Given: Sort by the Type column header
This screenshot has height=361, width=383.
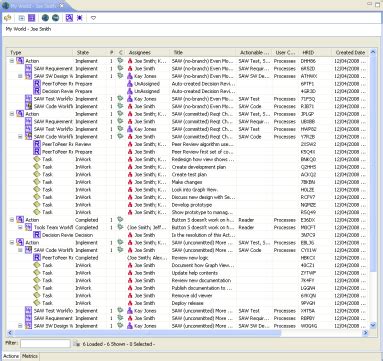Looking at the screenshot, I should 40,52.
